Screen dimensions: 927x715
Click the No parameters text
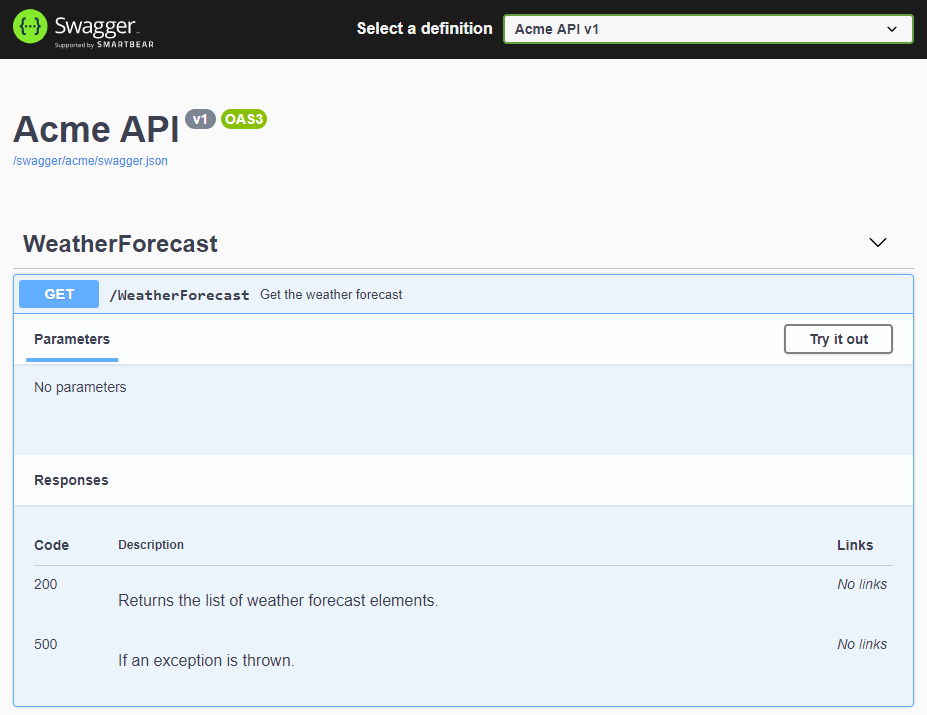click(x=80, y=387)
